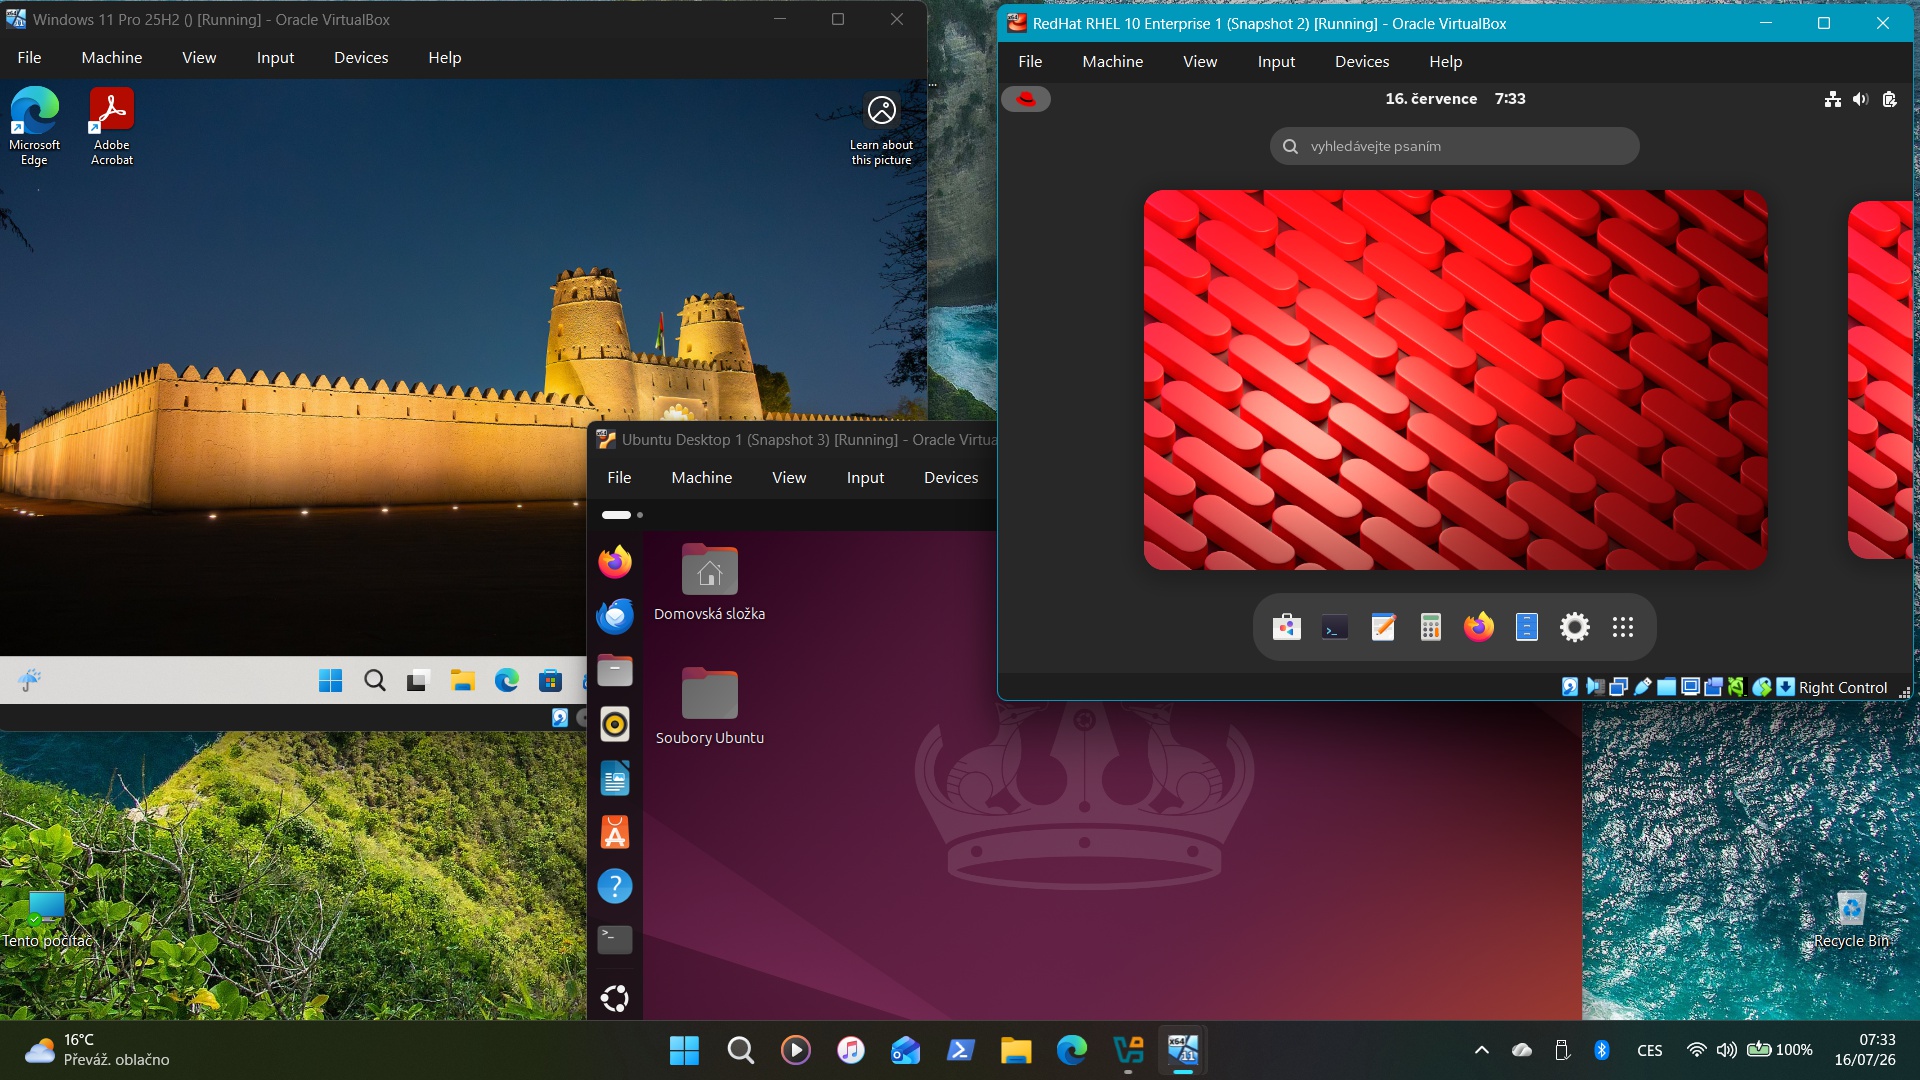This screenshot has height=1080, width=1920.
Task: Open the RHEL network status icon
Action: (1833, 99)
